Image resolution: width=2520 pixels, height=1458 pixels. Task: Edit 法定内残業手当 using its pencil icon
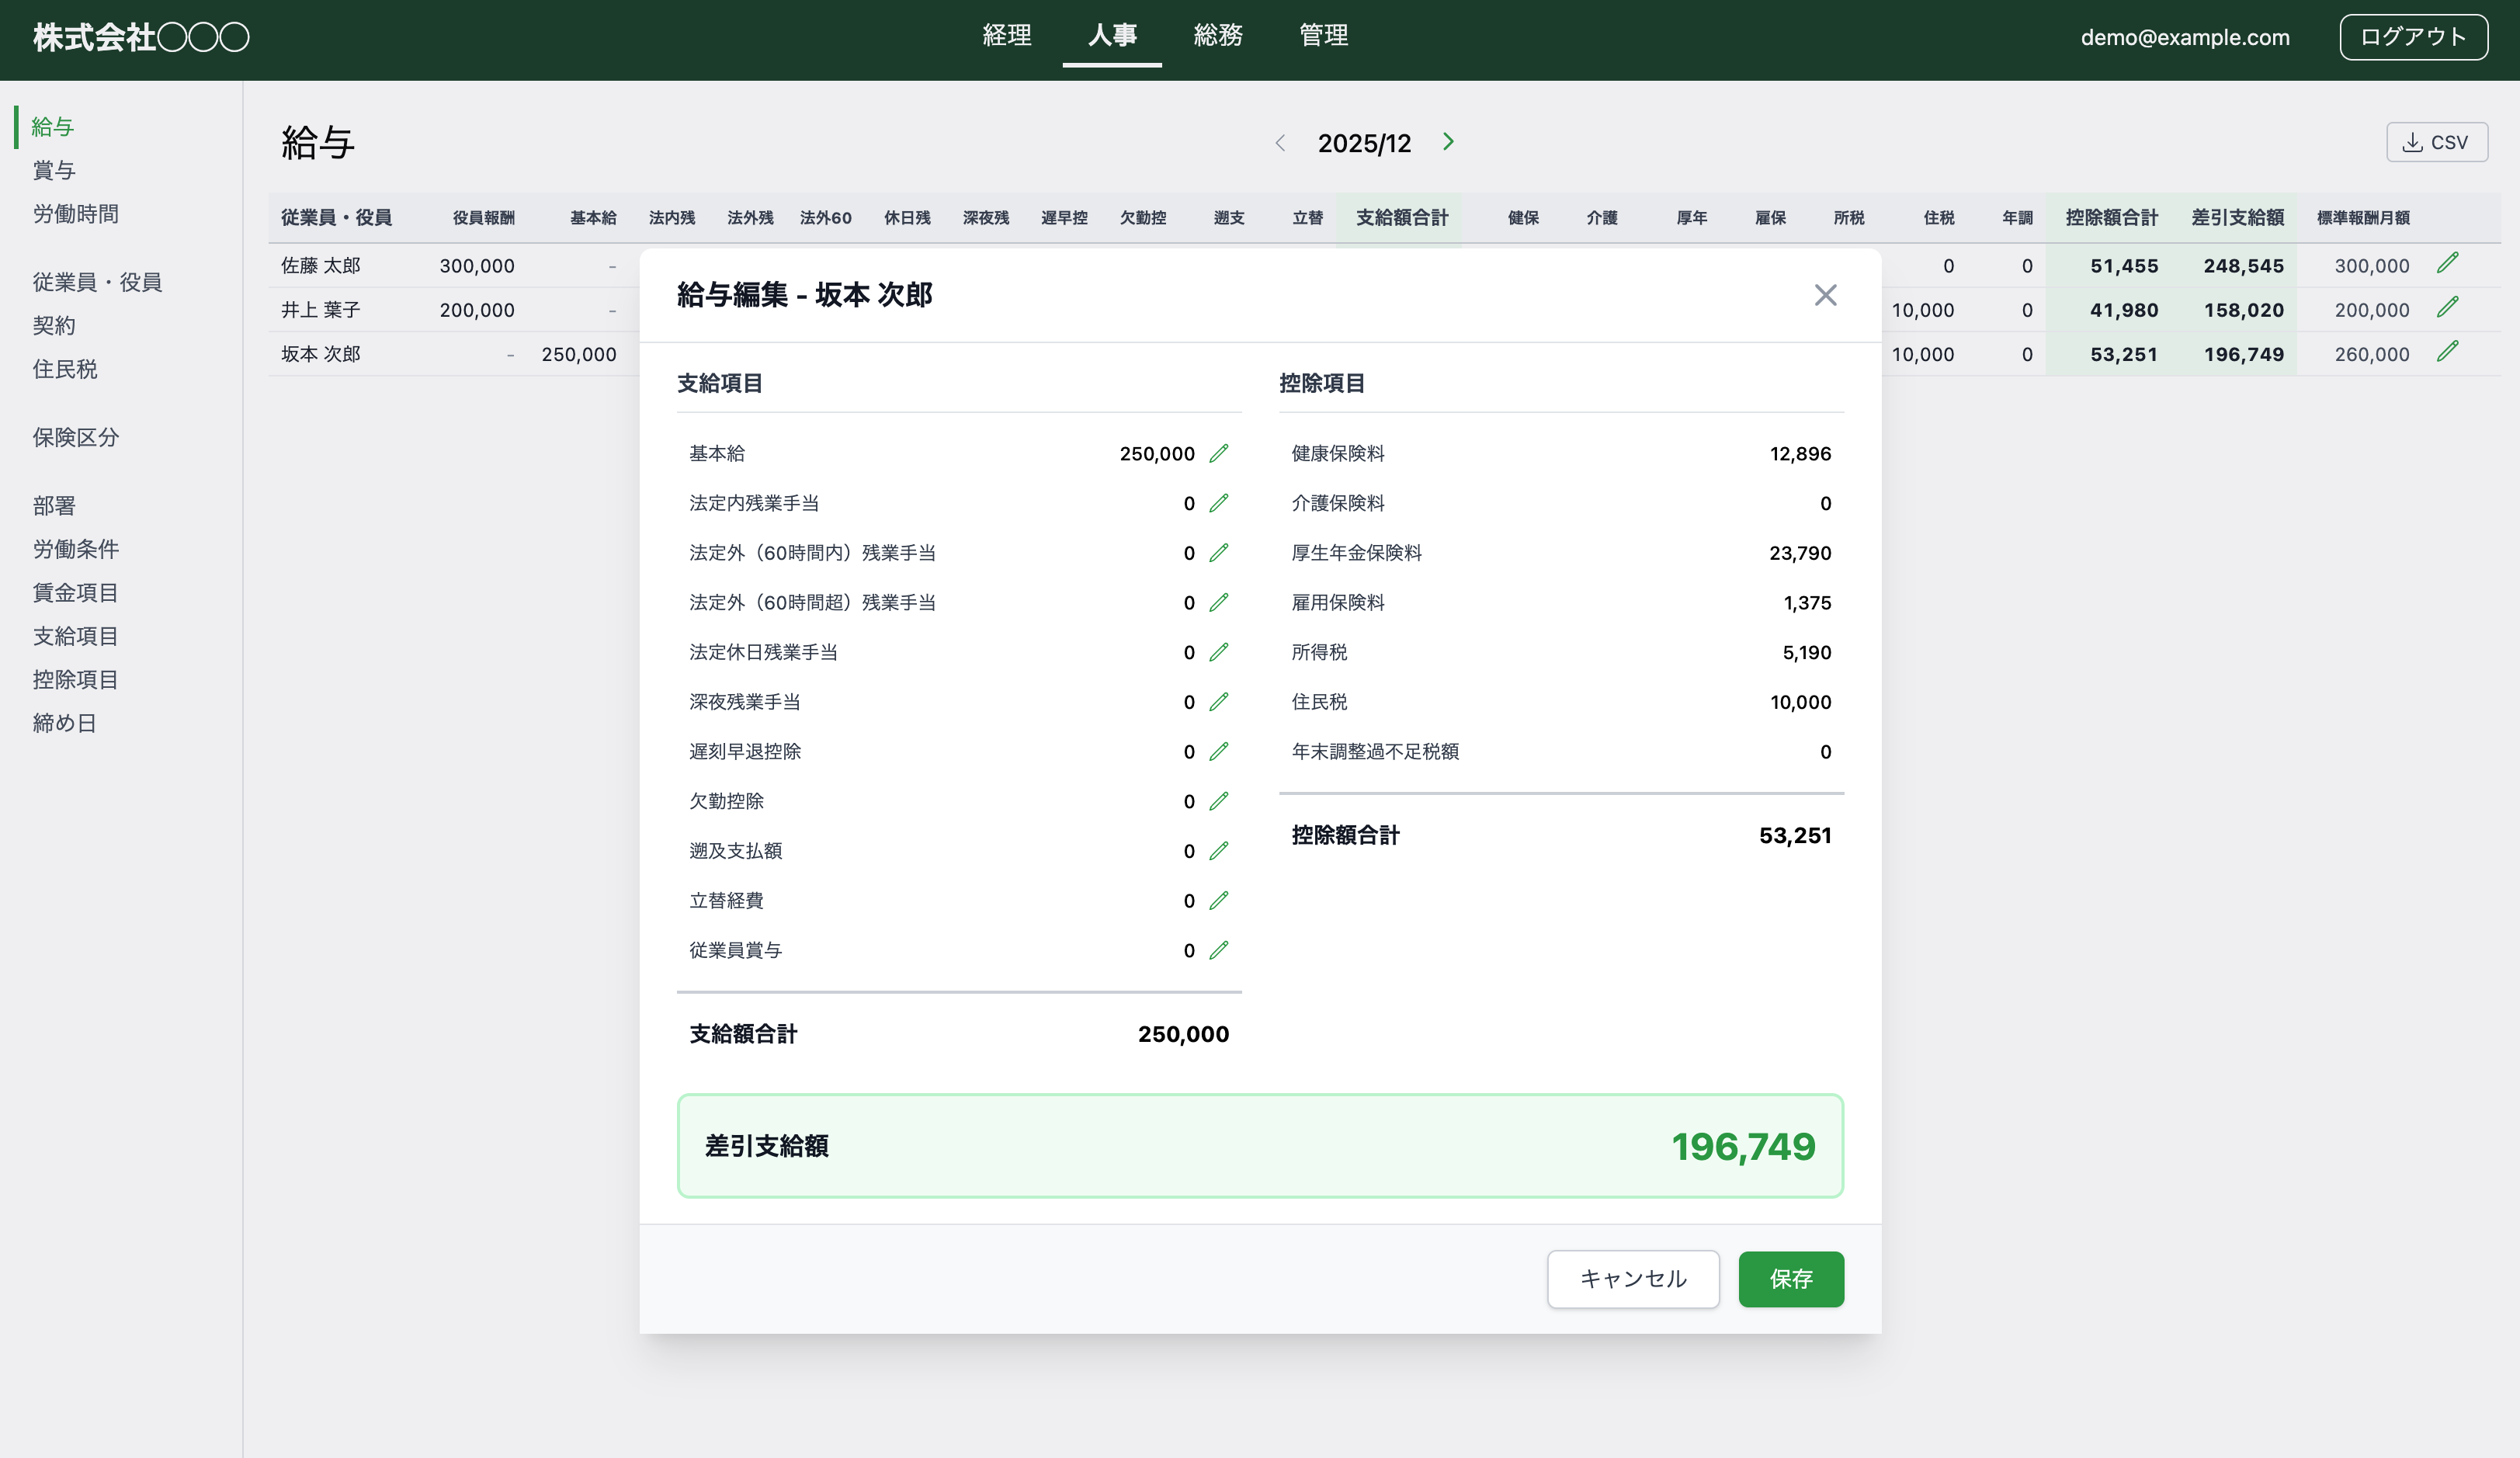(1218, 503)
